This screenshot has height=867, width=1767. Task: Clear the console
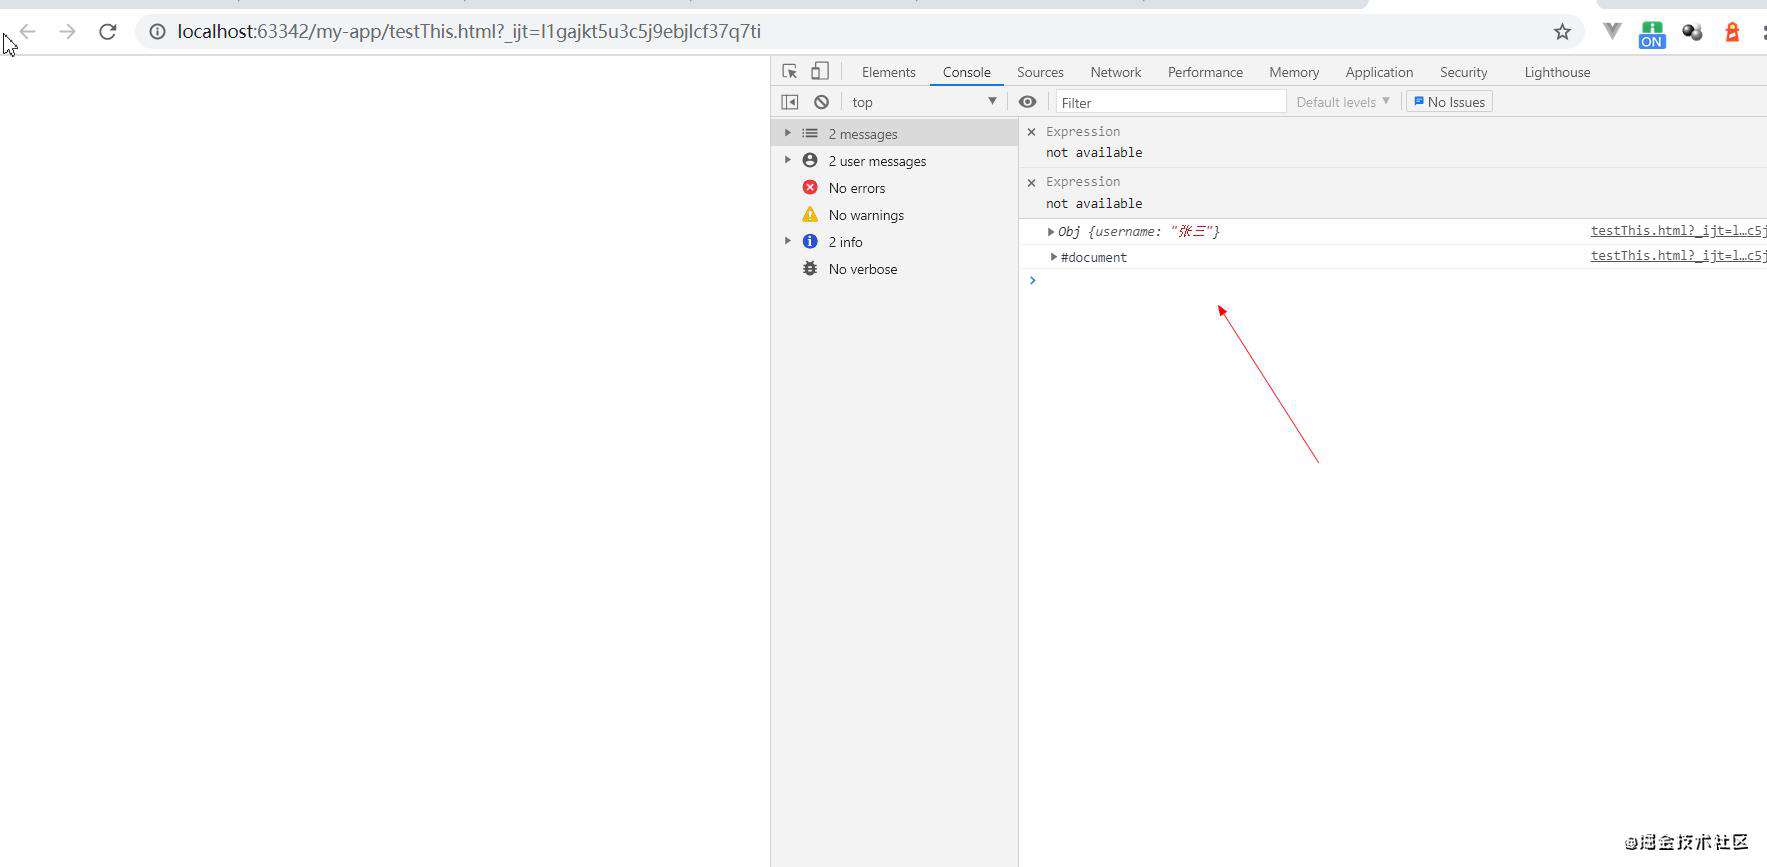821,102
